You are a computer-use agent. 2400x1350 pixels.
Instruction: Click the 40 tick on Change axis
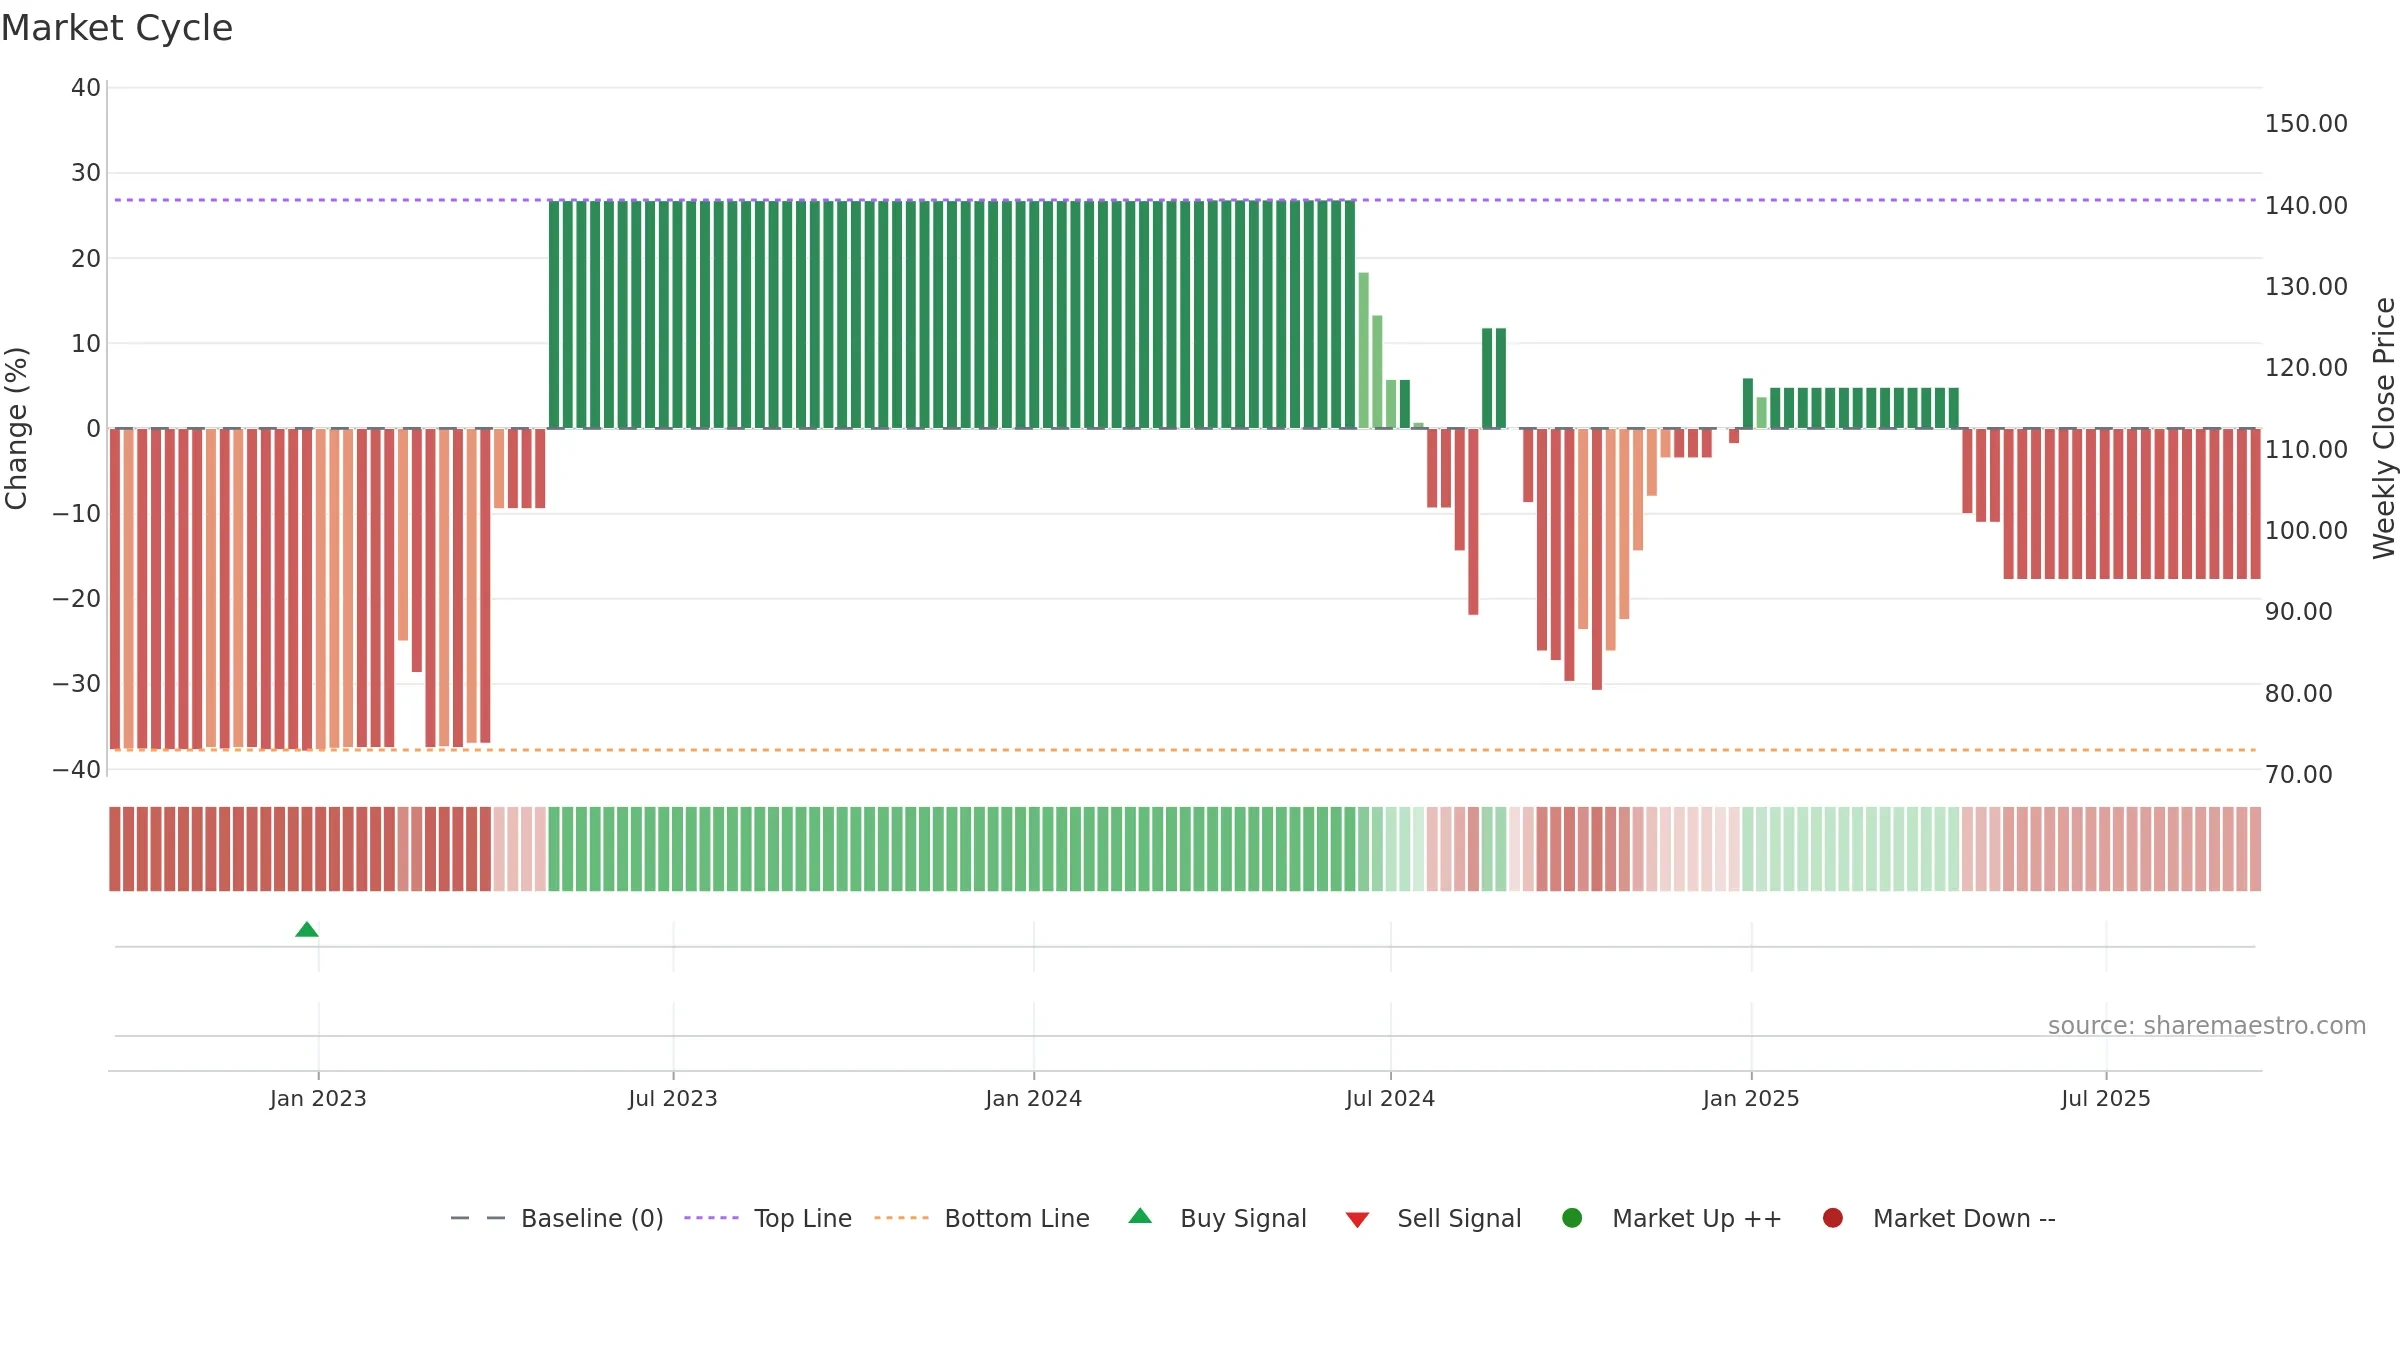86,88
